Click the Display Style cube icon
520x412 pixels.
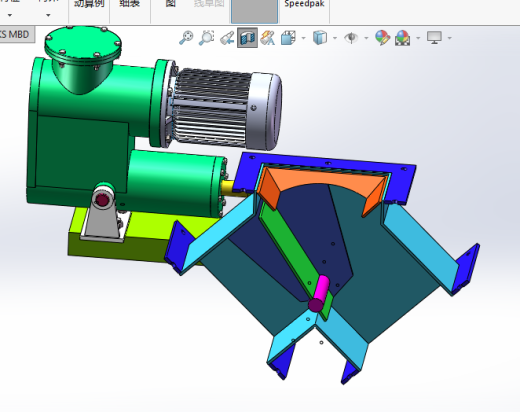[x=320, y=38]
